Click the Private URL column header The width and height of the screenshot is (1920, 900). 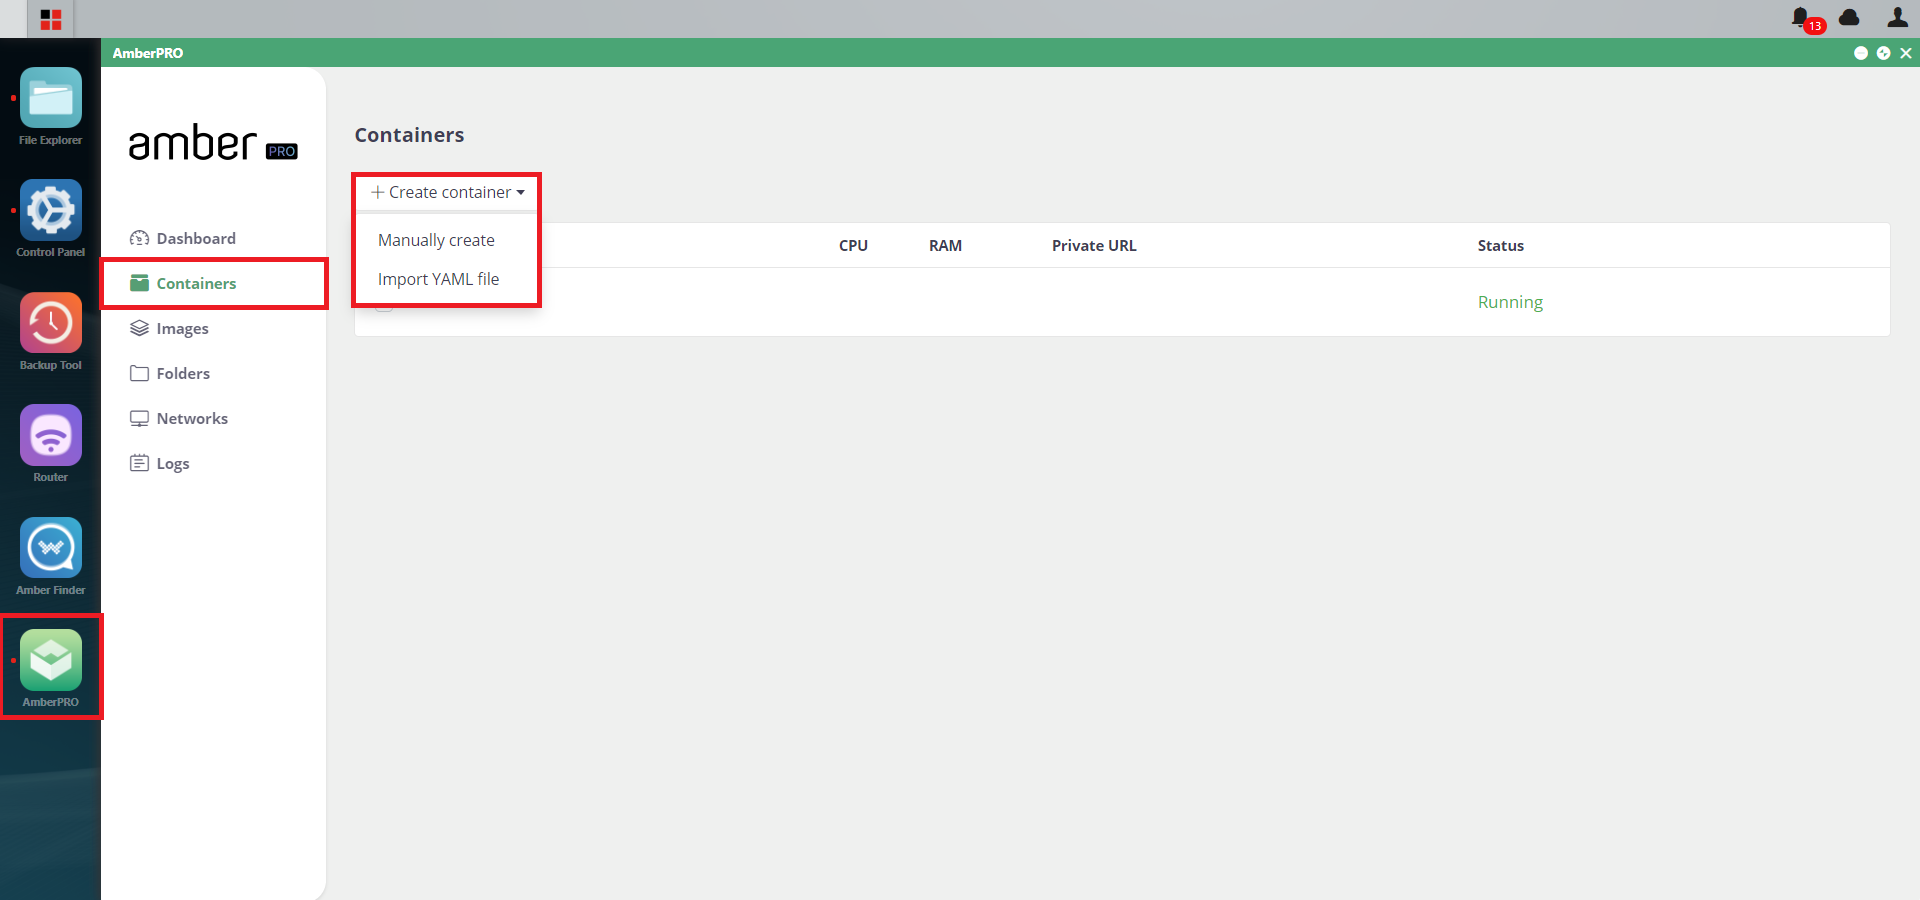pos(1094,245)
